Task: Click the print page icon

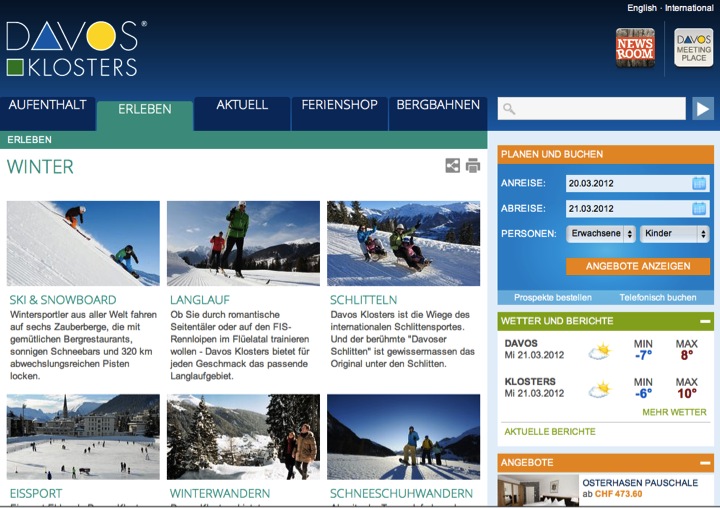Action: point(473,165)
